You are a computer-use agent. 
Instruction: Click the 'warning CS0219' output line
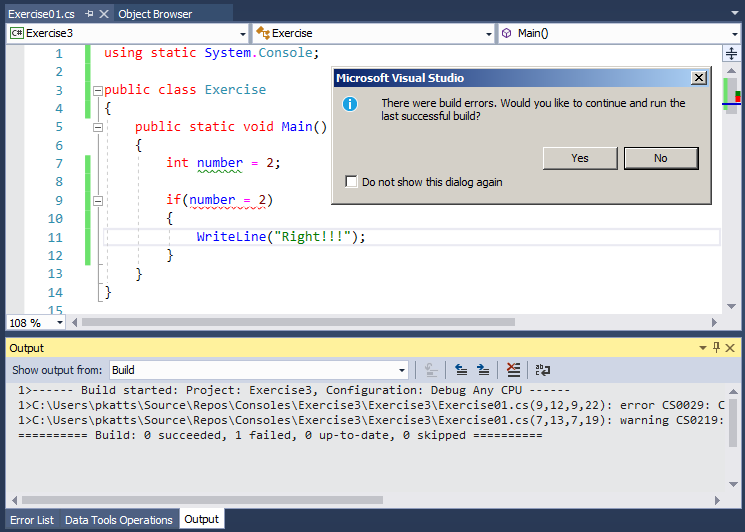(x=371, y=420)
